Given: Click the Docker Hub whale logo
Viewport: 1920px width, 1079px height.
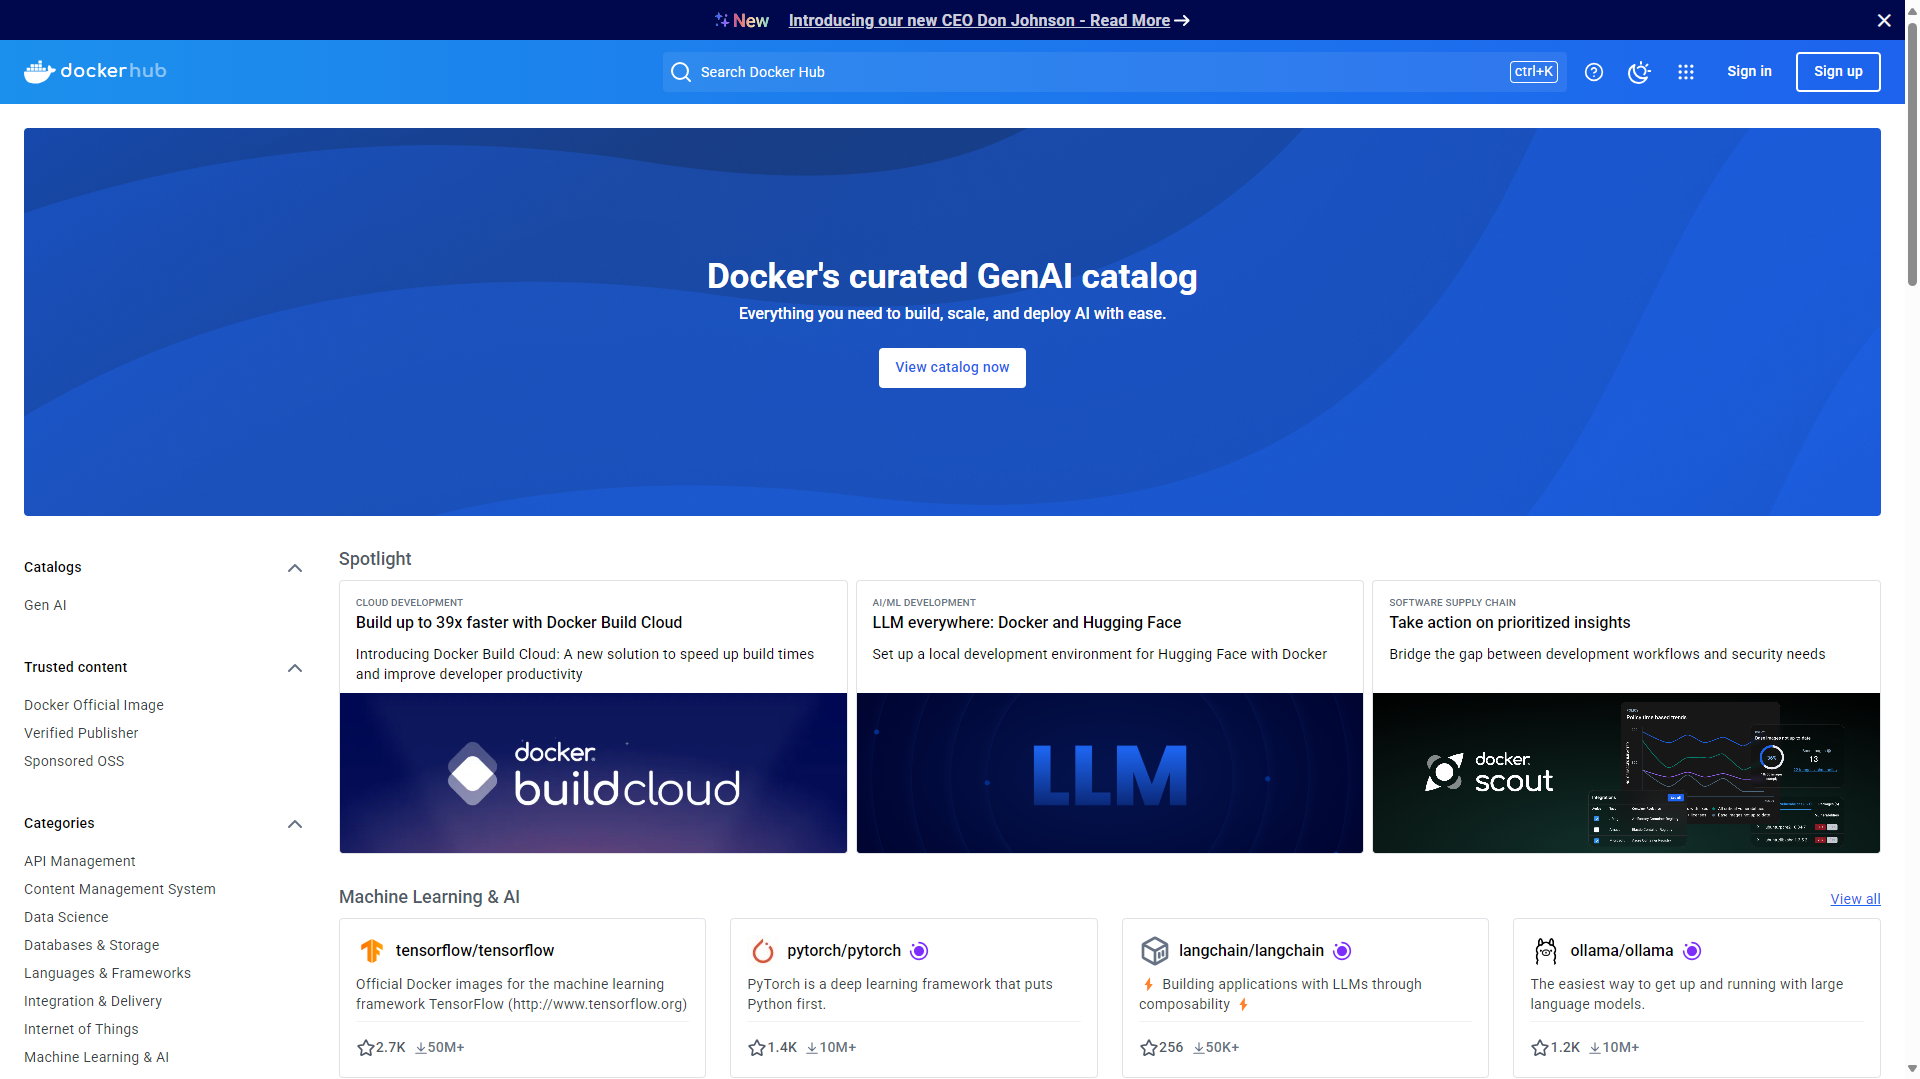Looking at the screenshot, I should (x=95, y=71).
